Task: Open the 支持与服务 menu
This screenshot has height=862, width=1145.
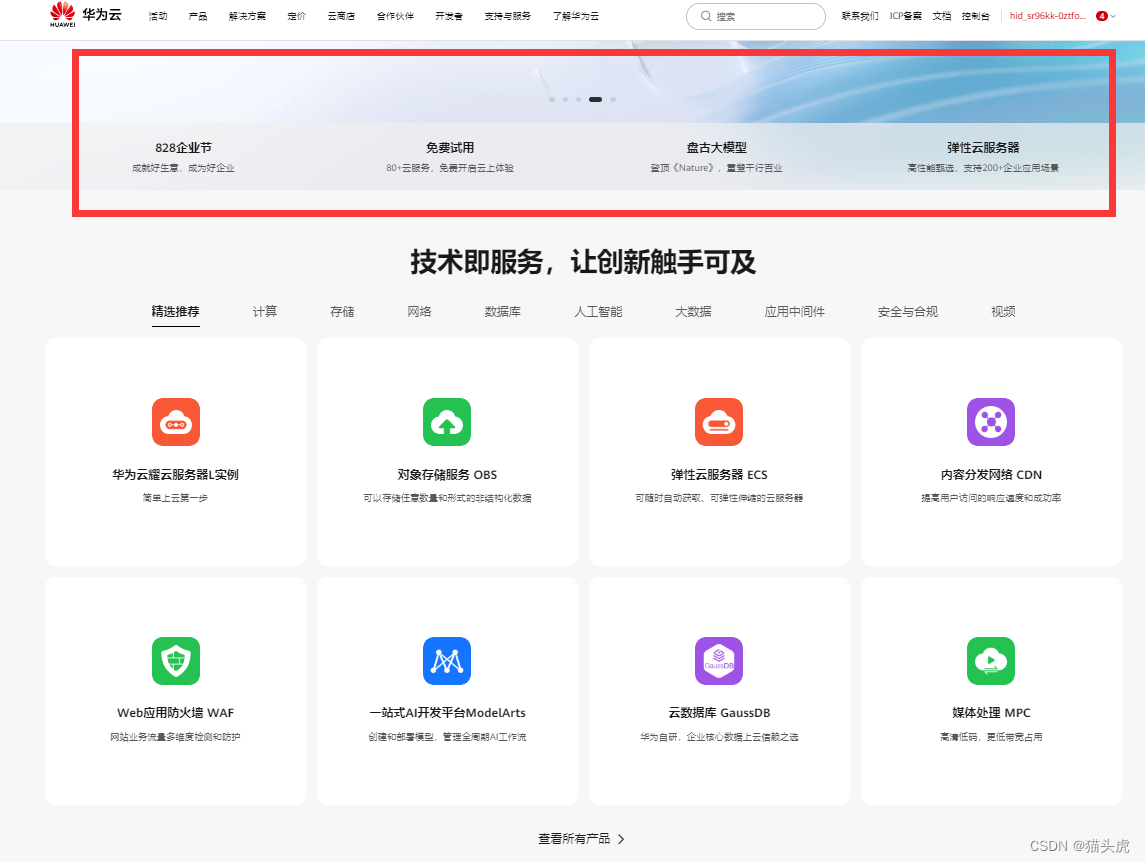Action: 508,16
